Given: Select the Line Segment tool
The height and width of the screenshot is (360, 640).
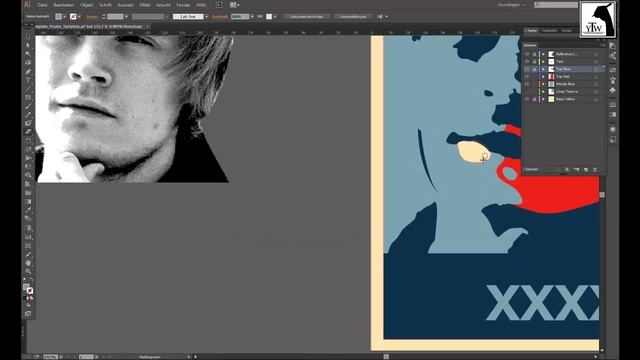Looking at the screenshot, I should 28,89.
